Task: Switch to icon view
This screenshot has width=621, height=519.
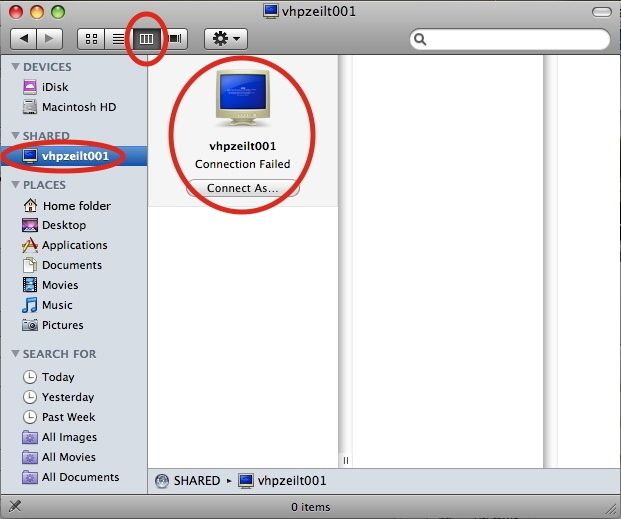Action: [91, 39]
